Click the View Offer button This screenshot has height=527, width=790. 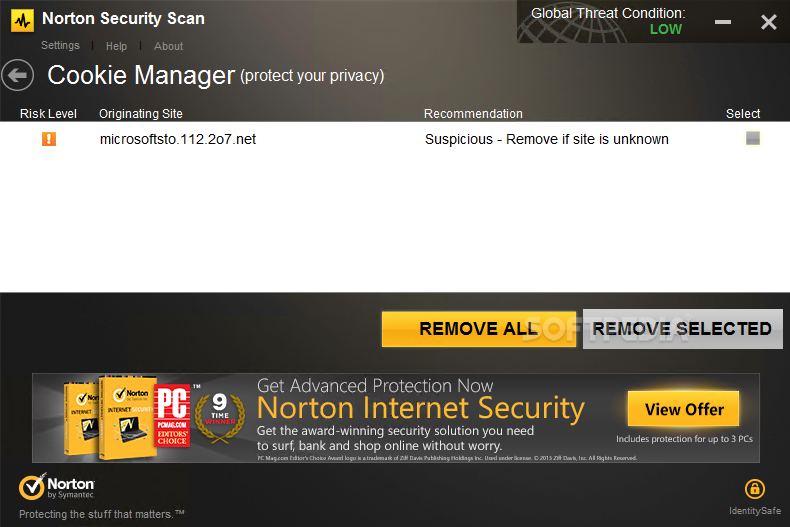tap(684, 409)
